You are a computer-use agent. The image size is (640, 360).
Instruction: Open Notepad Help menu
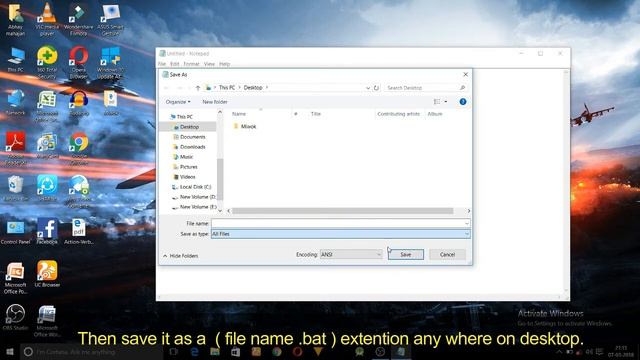(x=224, y=64)
